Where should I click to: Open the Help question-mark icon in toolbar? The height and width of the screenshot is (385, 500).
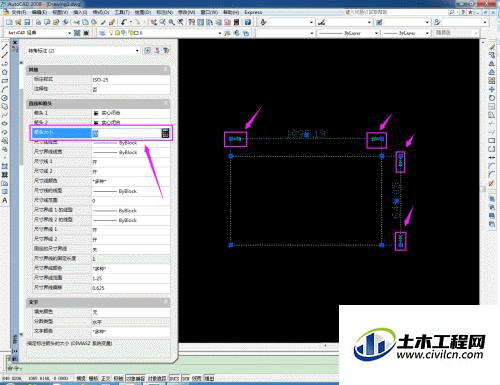pyautogui.click(x=248, y=22)
